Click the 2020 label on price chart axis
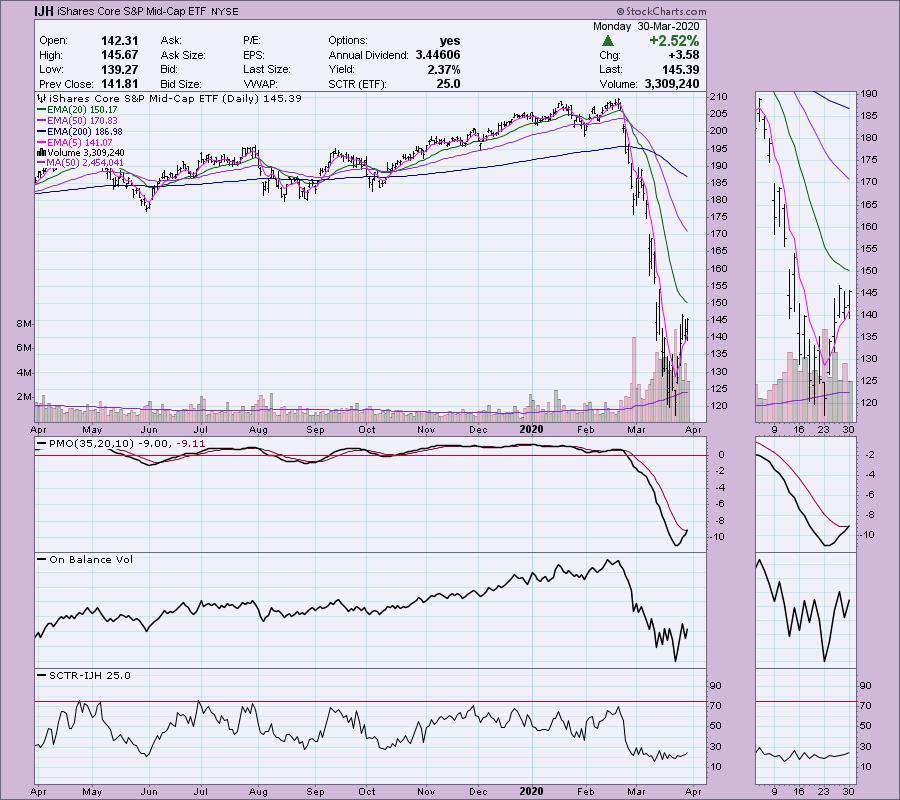 tap(531, 429)
